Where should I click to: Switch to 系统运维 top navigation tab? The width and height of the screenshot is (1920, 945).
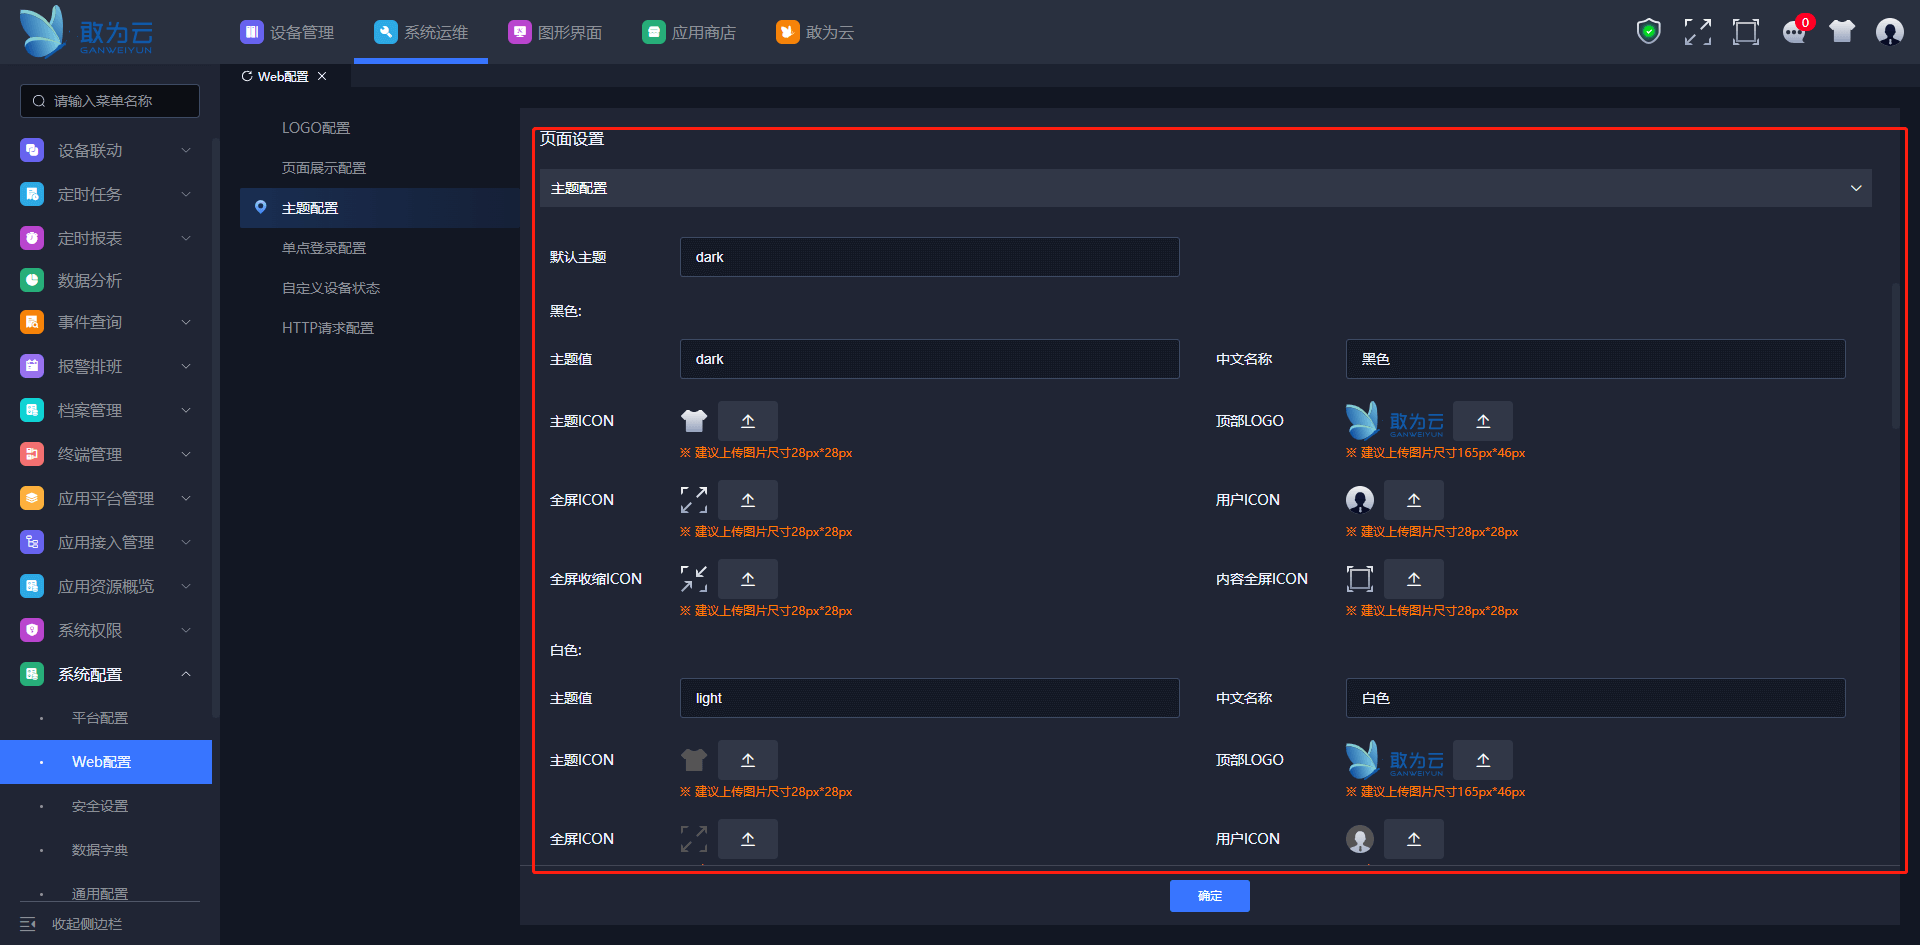421,32
